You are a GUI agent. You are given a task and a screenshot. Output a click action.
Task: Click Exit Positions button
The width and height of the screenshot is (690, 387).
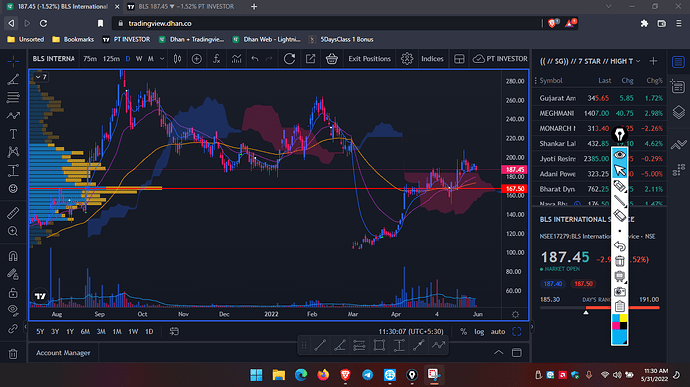coord(369,59)
